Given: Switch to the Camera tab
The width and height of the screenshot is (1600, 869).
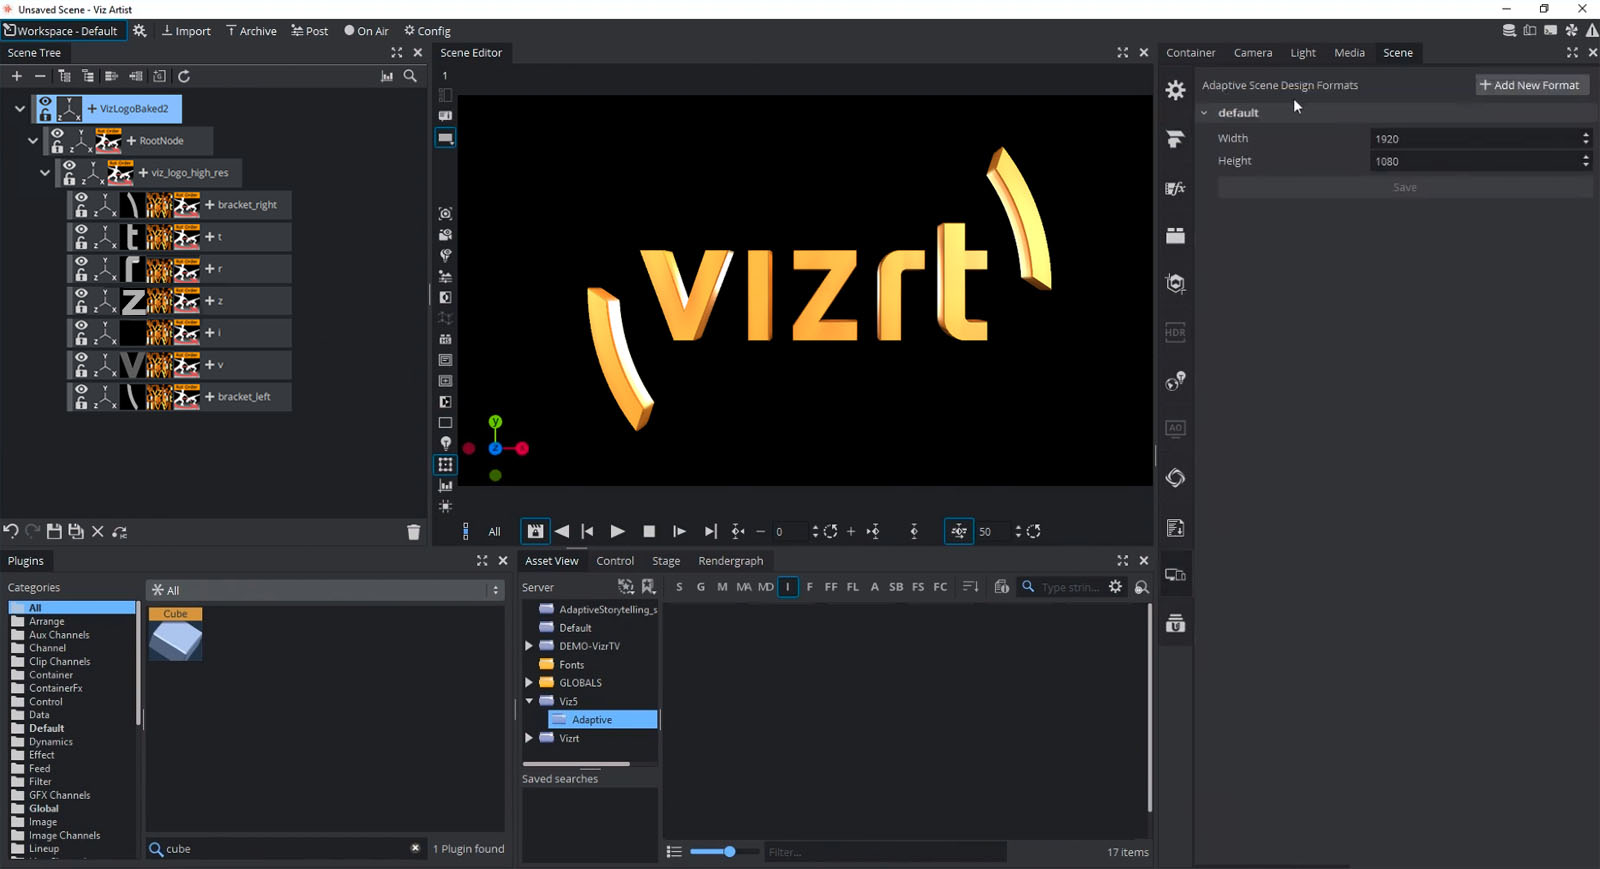Looking at the screenshot, I should point(1252,53).
